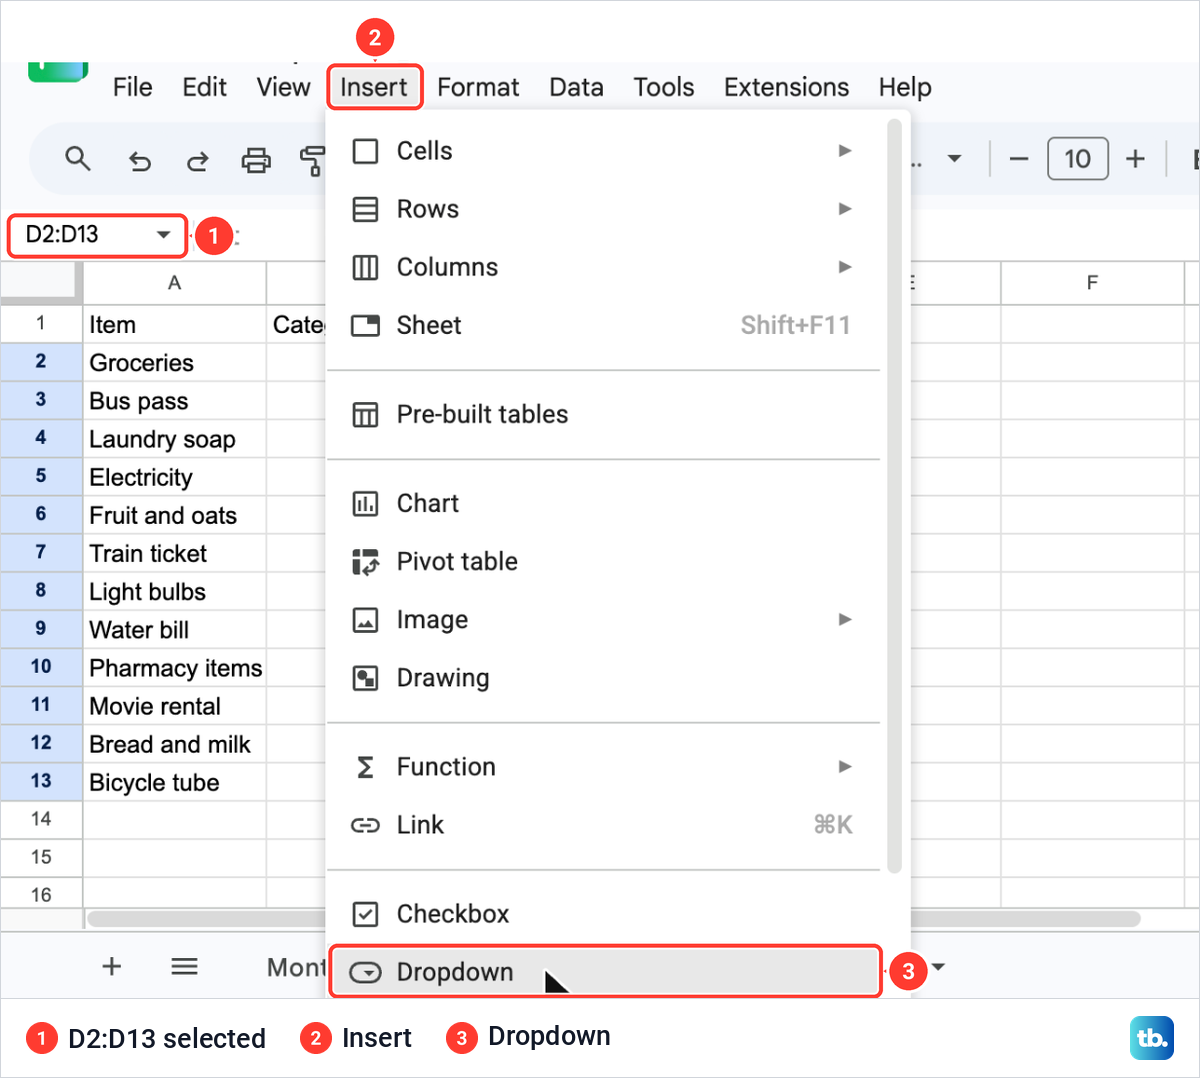Select Dropdown menu entry

coord(604,971)
